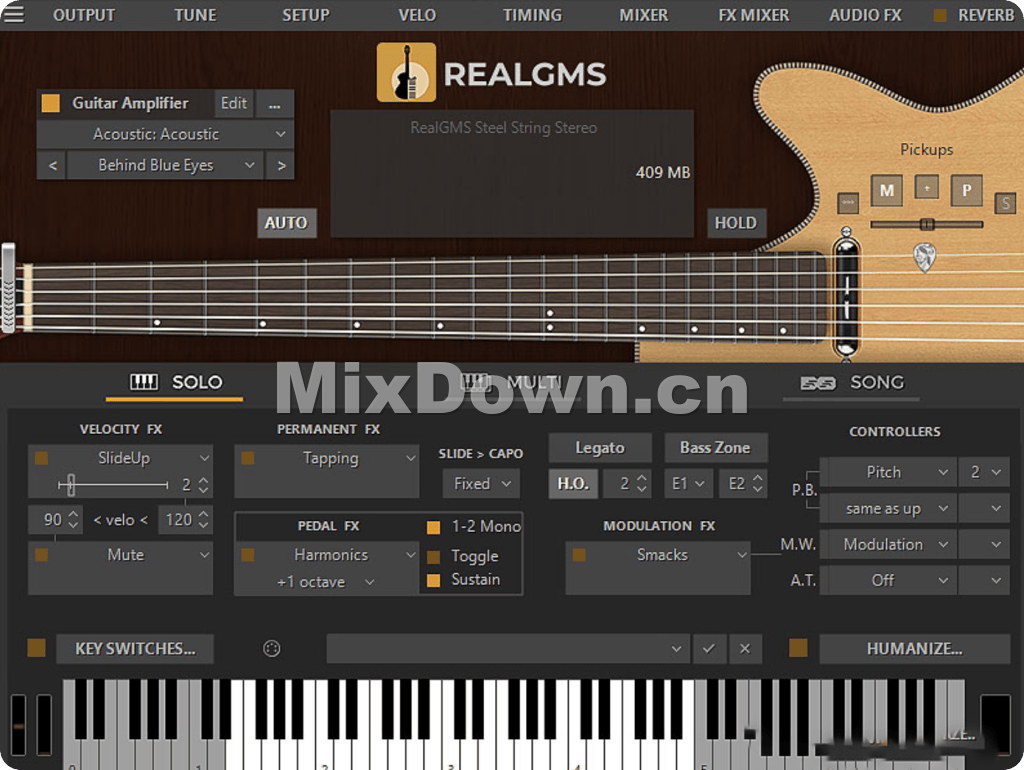The width and height of the screenshot is (1024, 770).
Task: Open the A.T. Off dropdown
Action: [889, 581]
